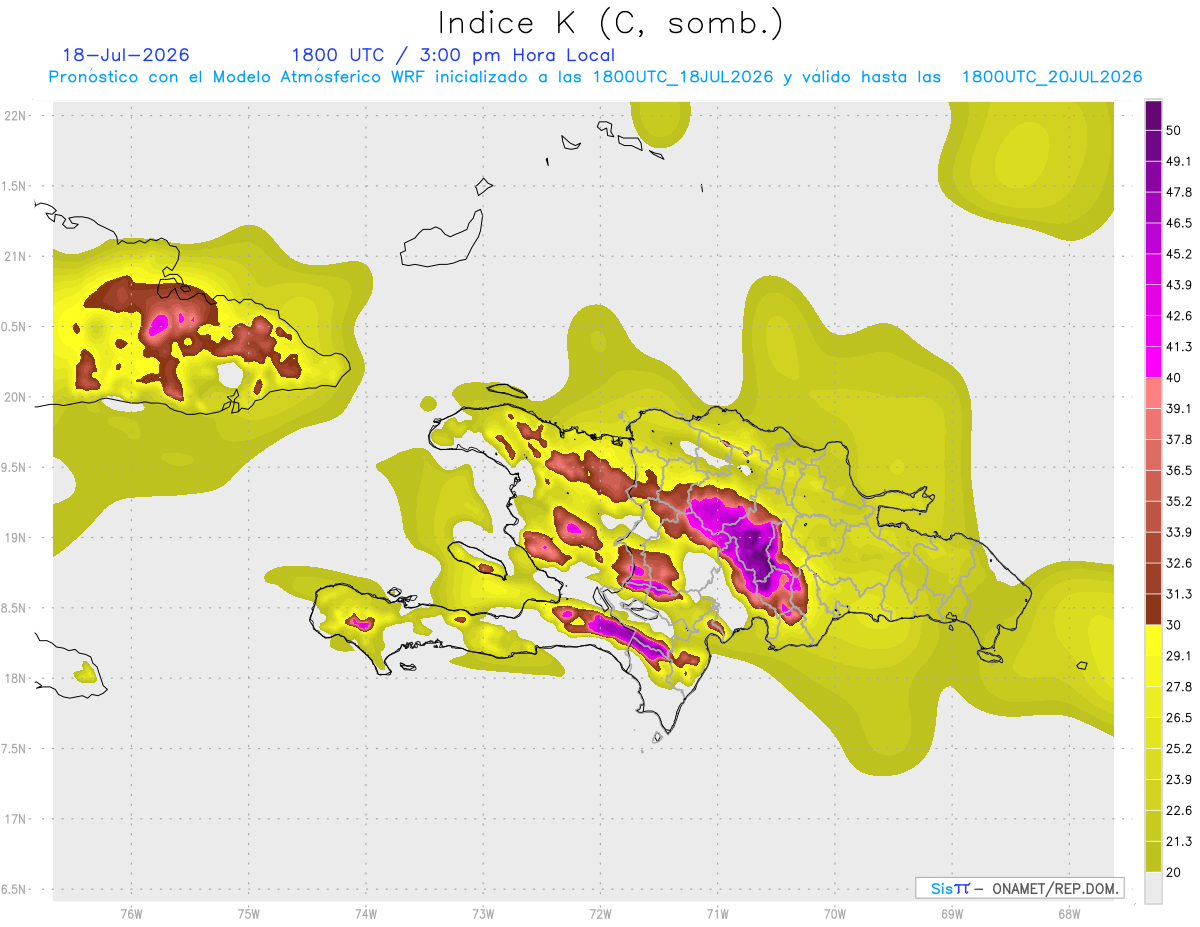
Task: Pick the darkest purple colorbar segment above 50
Action: pos(1153,115)
